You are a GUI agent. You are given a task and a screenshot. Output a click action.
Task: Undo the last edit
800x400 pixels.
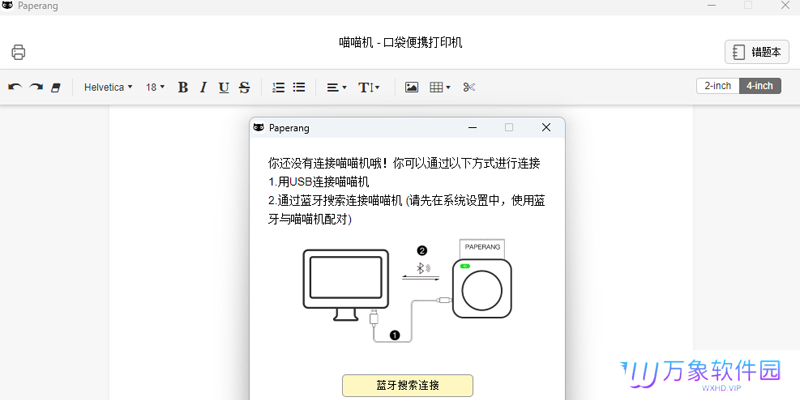click(x=15, y=87)
